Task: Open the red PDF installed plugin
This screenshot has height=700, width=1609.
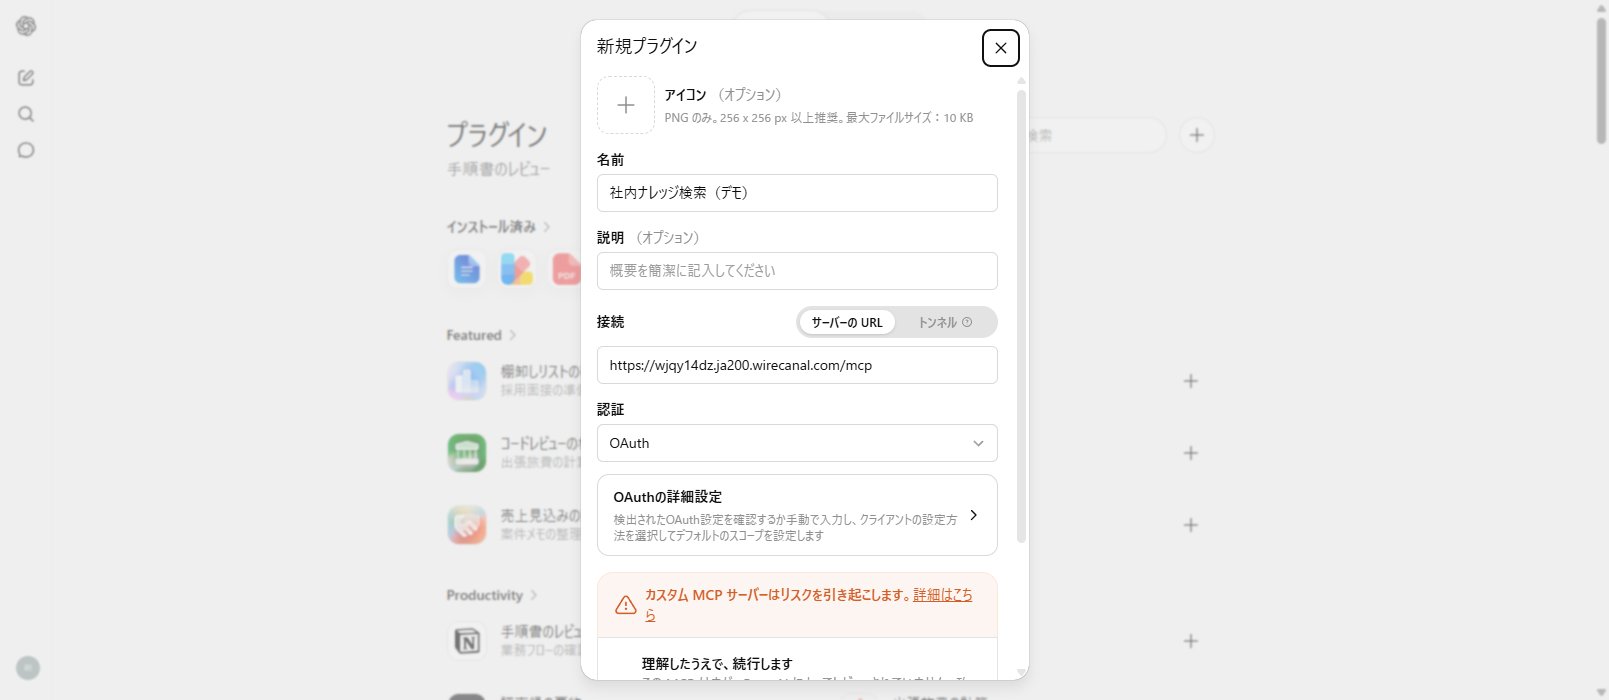Action: [x=566, y=269]
